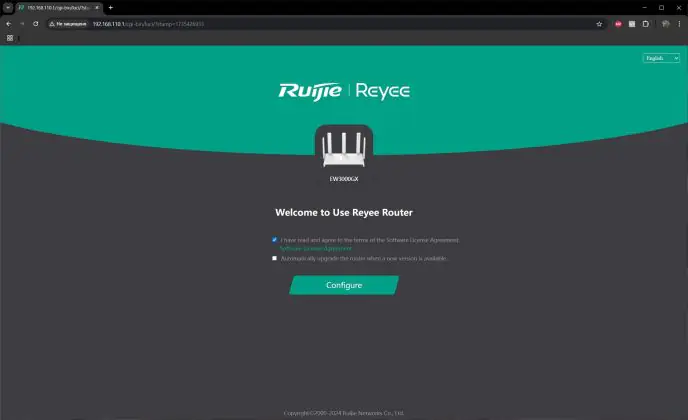
Task: Click the EW3000GX model label
Action: [344, 179]
